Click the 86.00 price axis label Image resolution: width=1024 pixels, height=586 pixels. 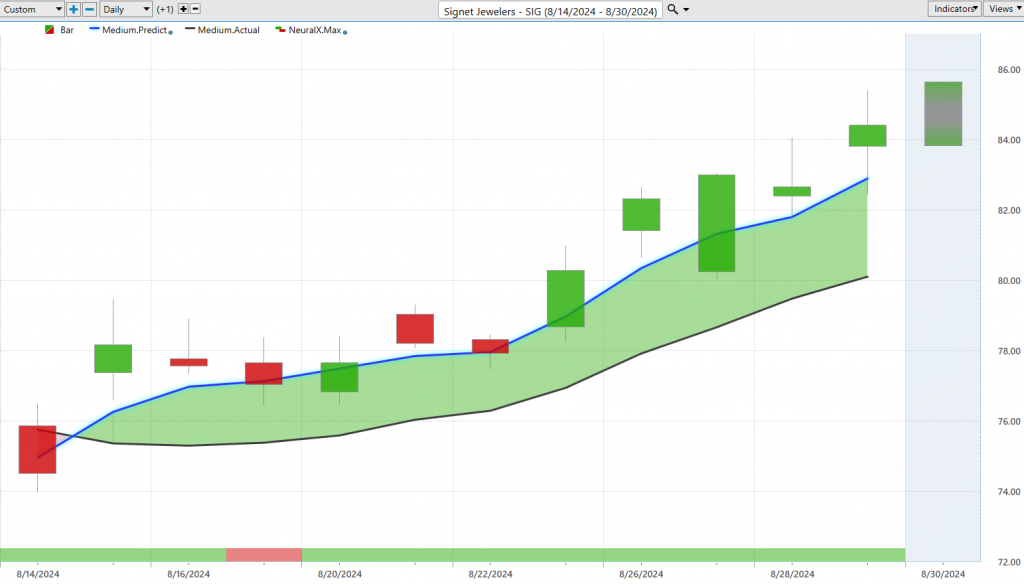[1009, 70]
